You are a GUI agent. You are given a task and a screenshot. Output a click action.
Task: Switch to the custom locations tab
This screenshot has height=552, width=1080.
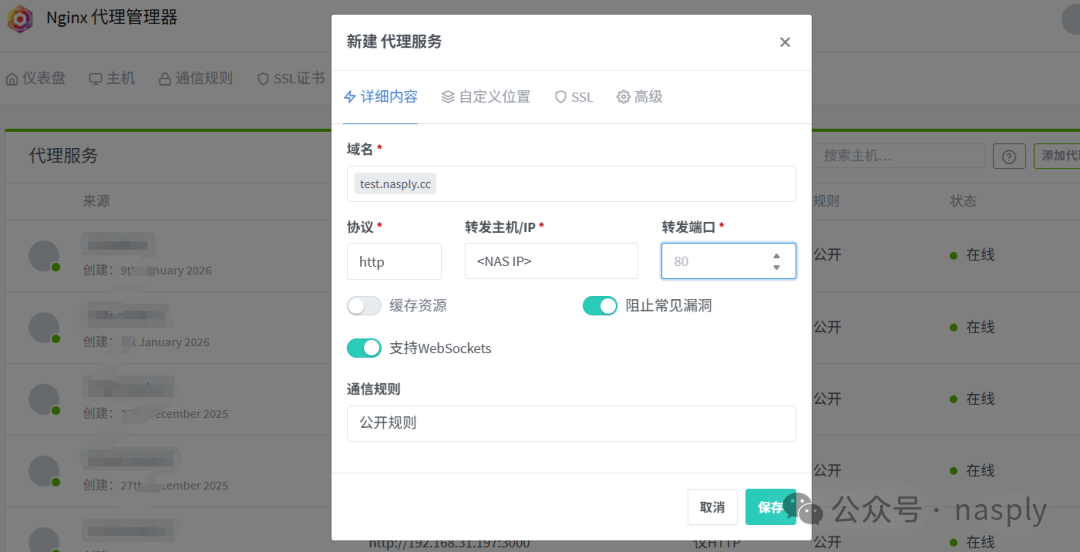(486, 97)
